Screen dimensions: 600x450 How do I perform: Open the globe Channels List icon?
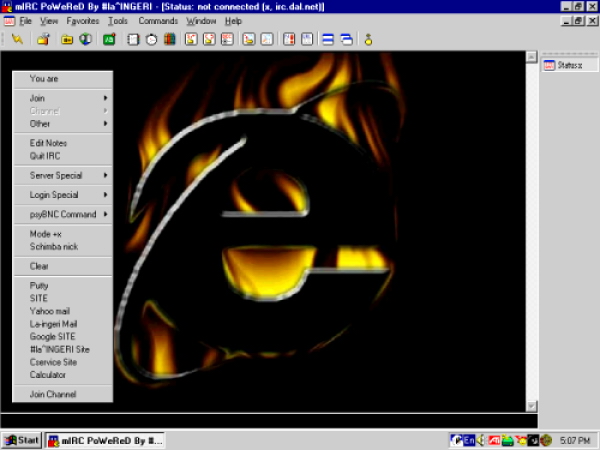click(x=85, y=39)
